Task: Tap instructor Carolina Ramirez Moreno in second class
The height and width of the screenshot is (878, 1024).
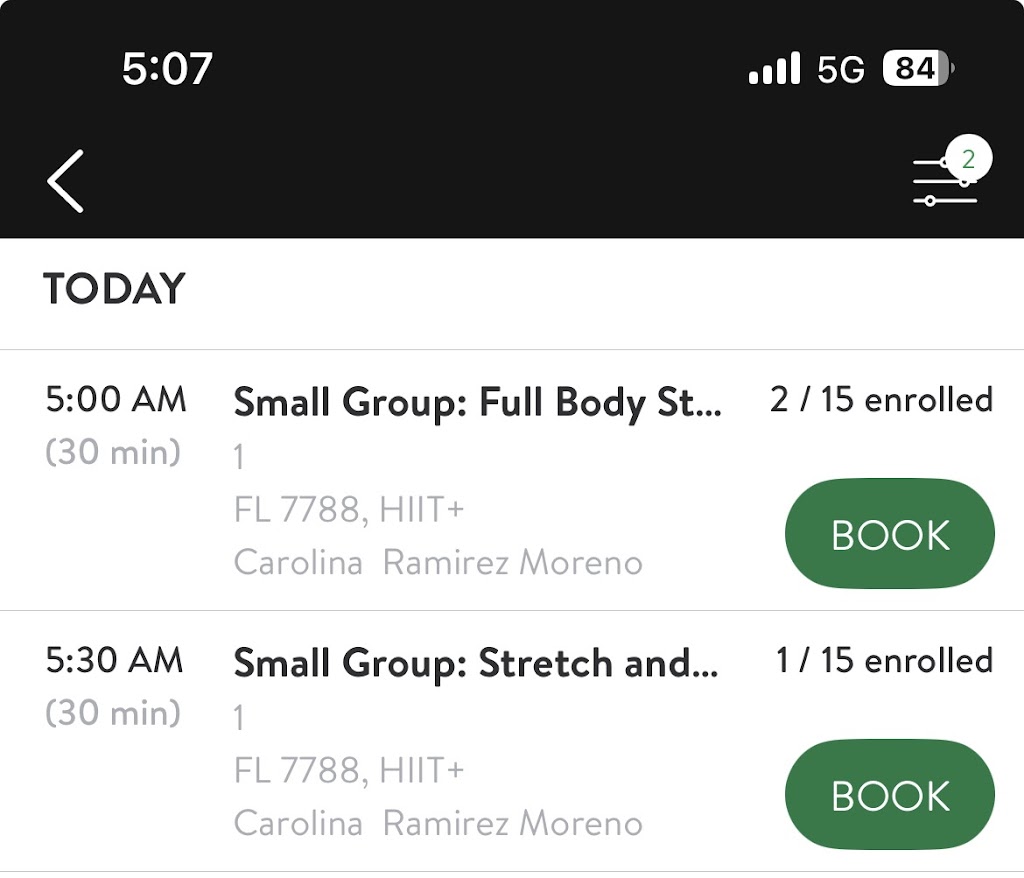Action: 437,823
